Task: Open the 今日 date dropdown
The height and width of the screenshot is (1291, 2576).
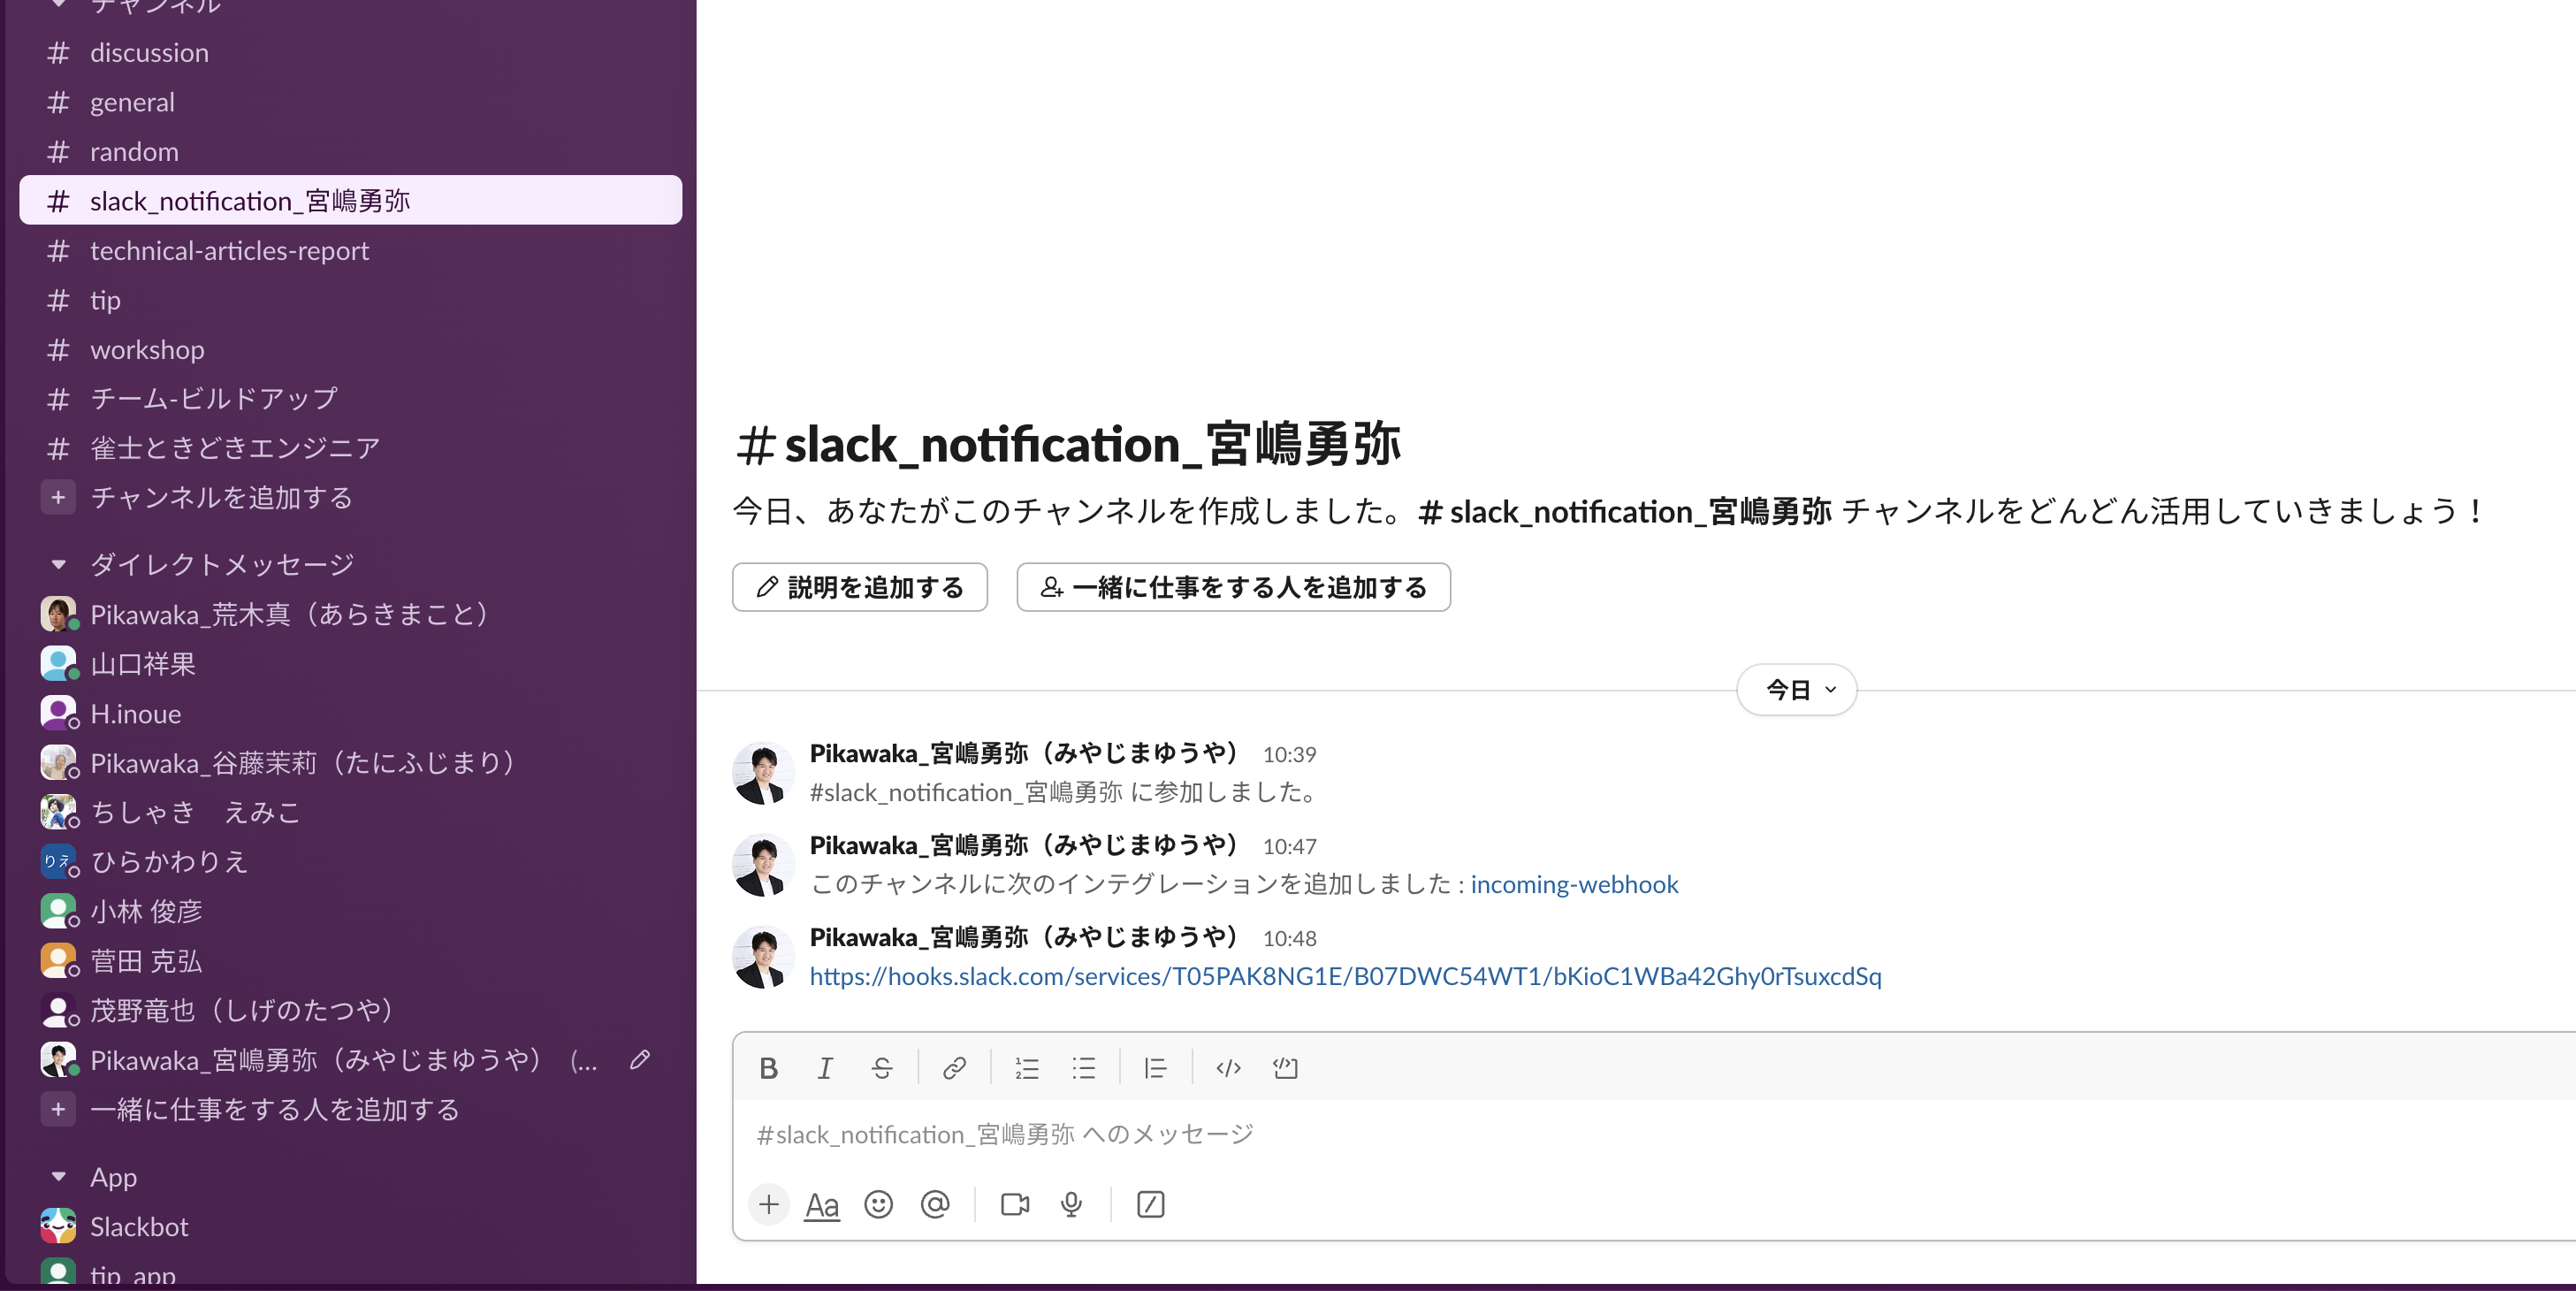Action: tap(1796, 690)
